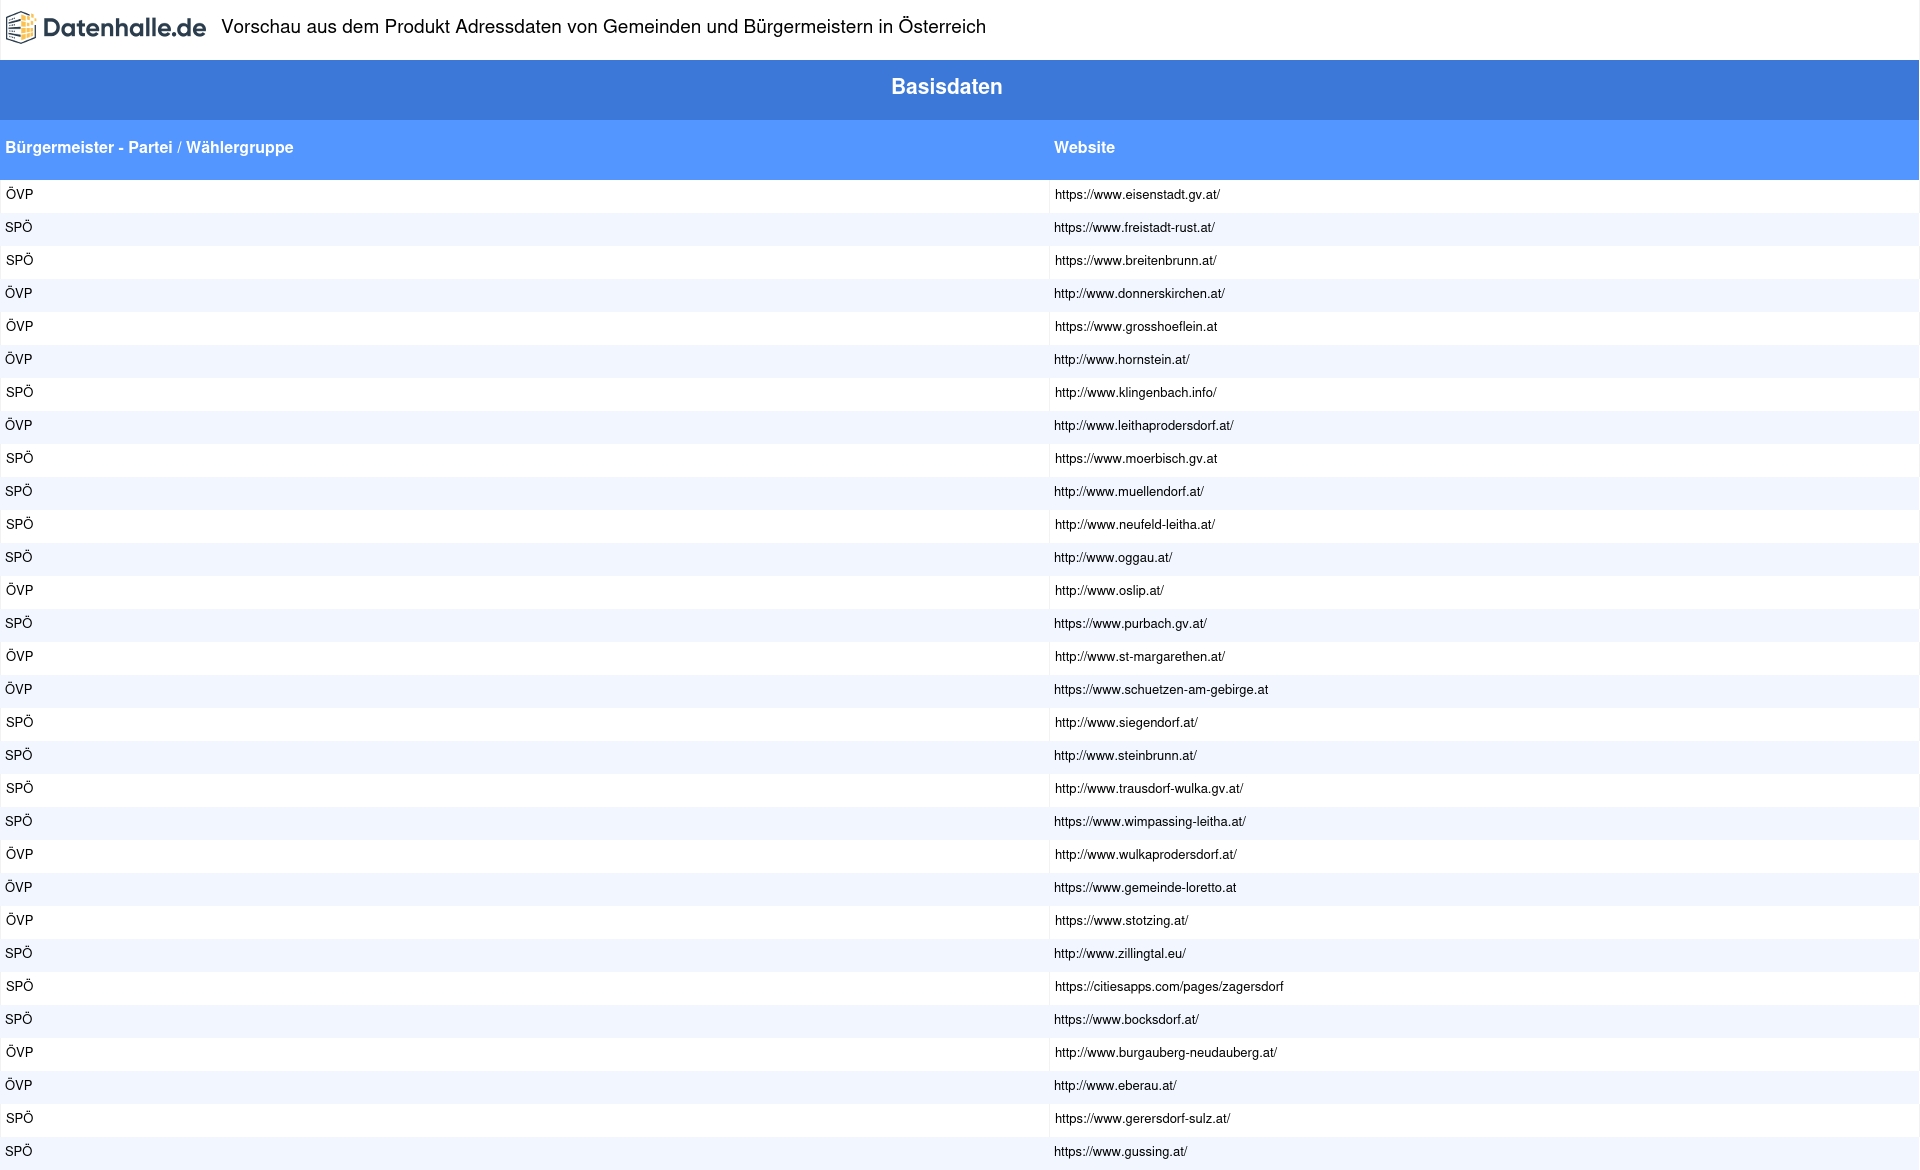Viewport: 1920px width, 1170px height.
Task: Click the zillingtal.eu URL
Action: point(1119,954)
